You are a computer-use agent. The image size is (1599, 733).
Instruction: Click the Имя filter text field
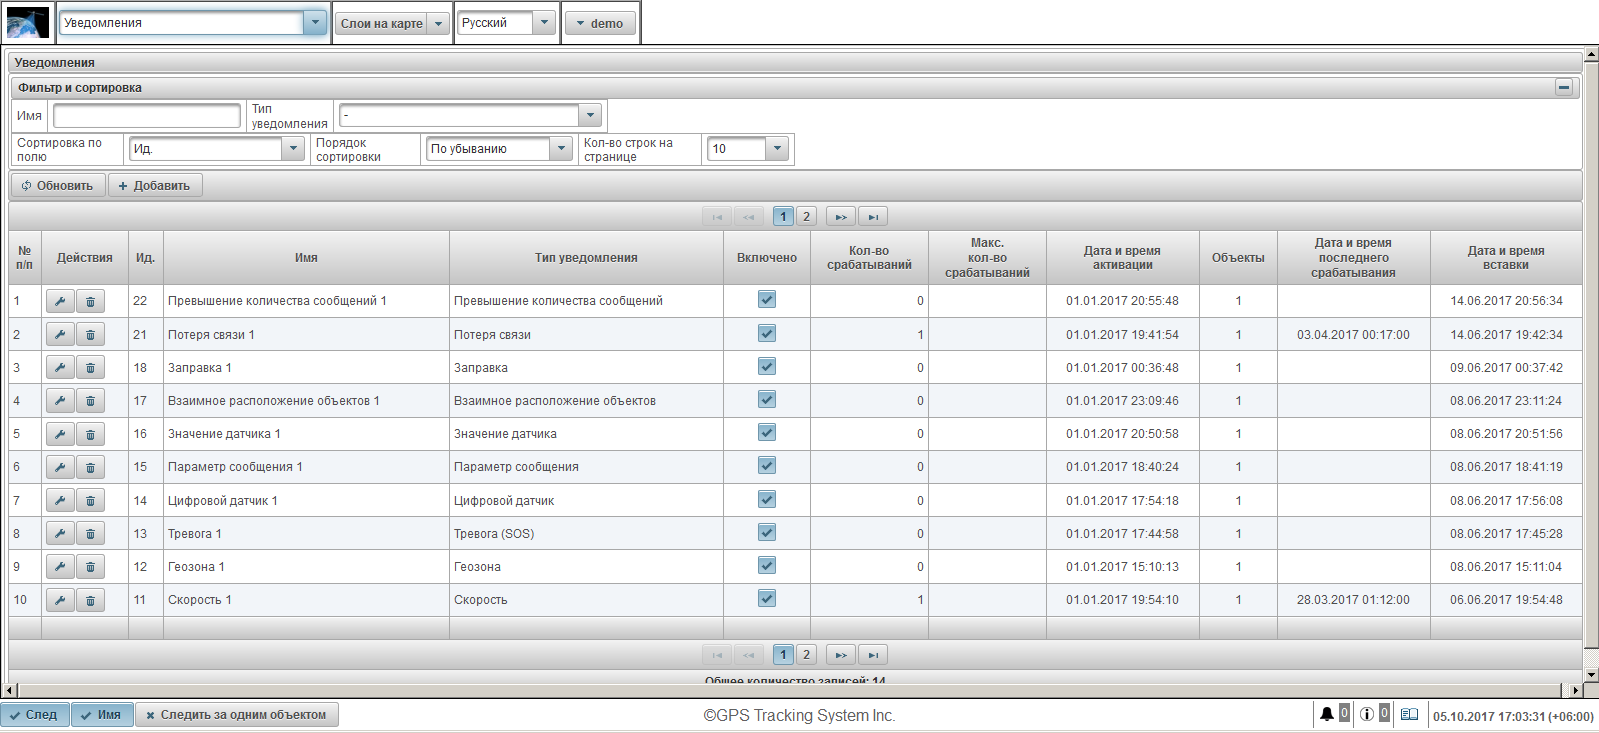(146, 116)
